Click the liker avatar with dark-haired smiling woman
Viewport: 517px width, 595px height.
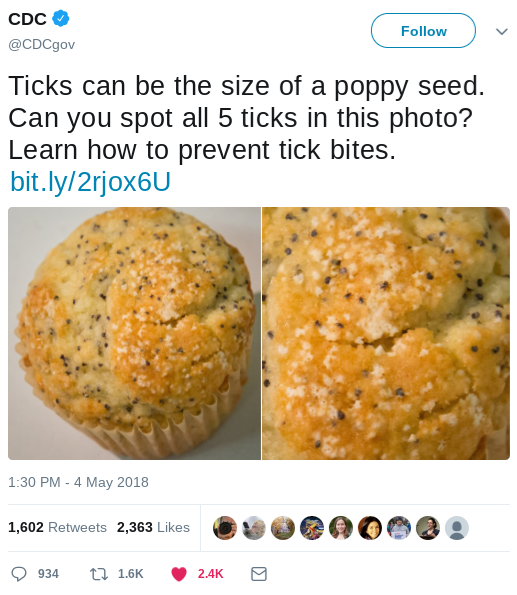tap(370, 528)
